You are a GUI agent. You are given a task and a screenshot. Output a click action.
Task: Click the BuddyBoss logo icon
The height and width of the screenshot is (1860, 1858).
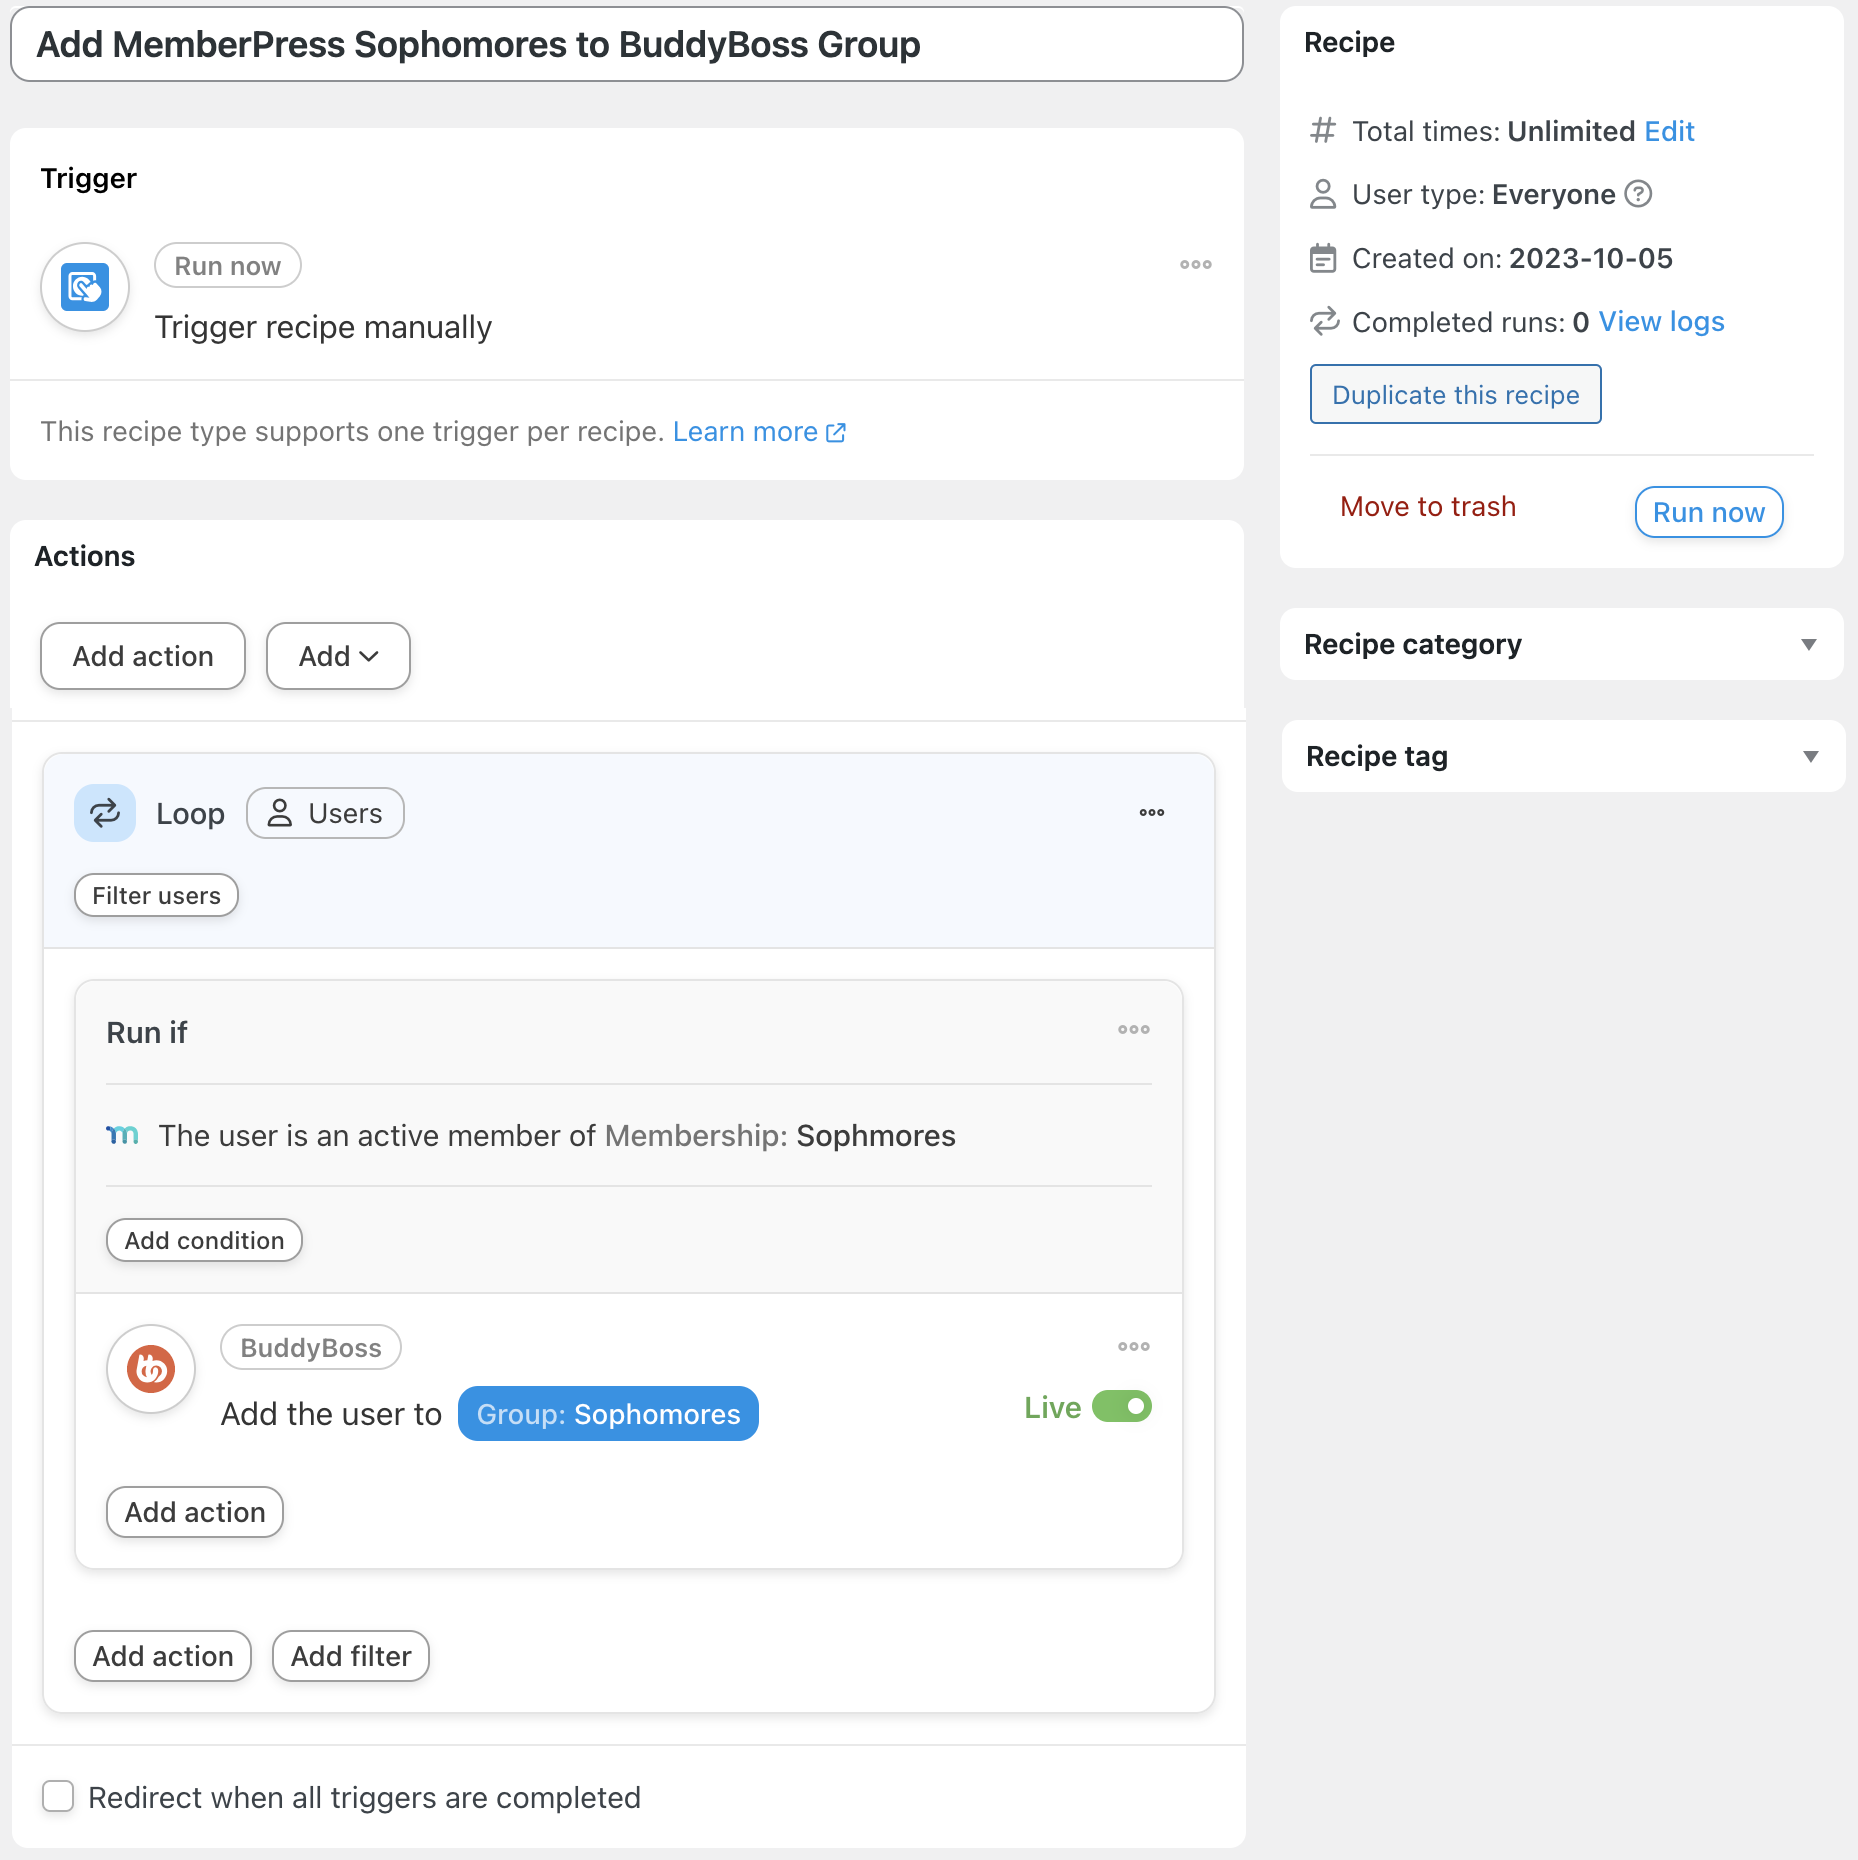tap(151, 1369)
